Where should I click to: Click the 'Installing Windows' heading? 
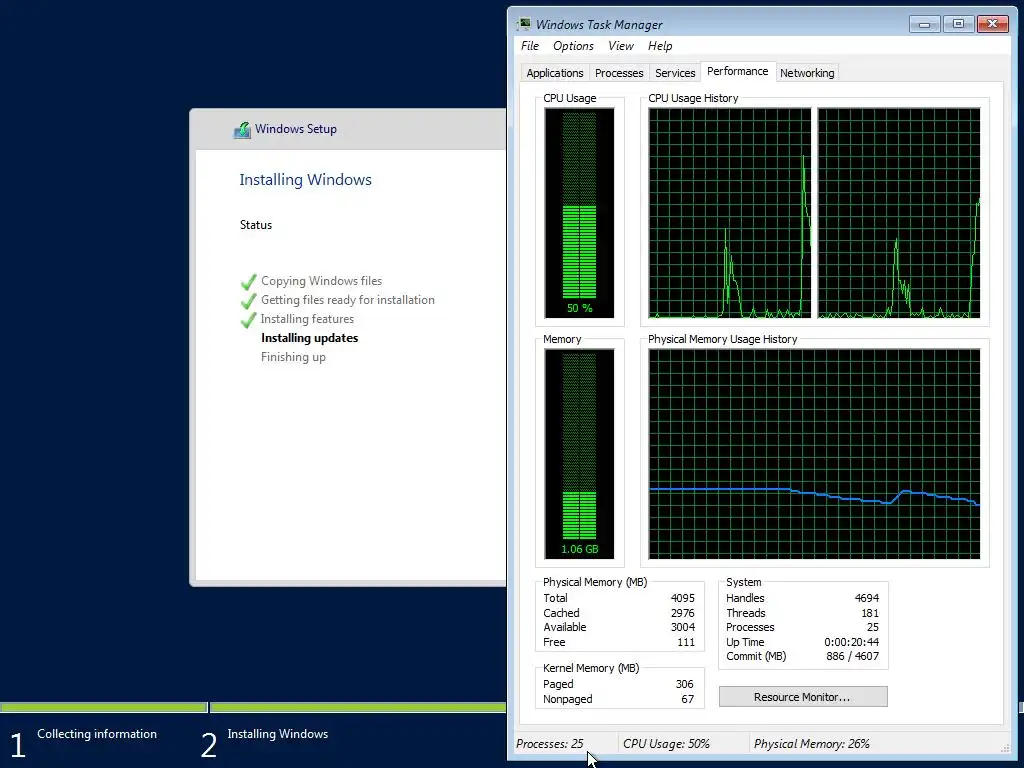click(305, 180)
